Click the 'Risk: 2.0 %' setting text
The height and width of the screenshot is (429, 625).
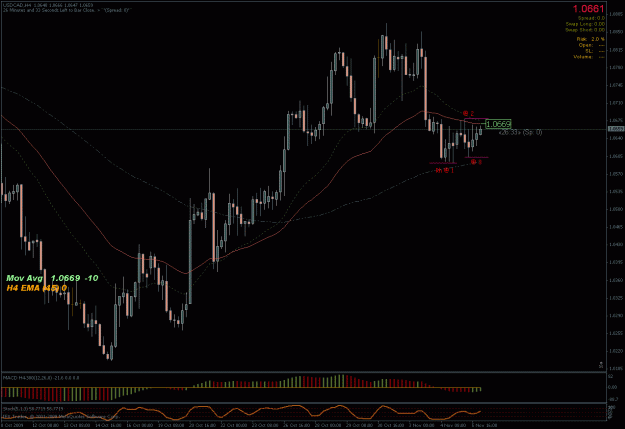click(x=590, y=39)
